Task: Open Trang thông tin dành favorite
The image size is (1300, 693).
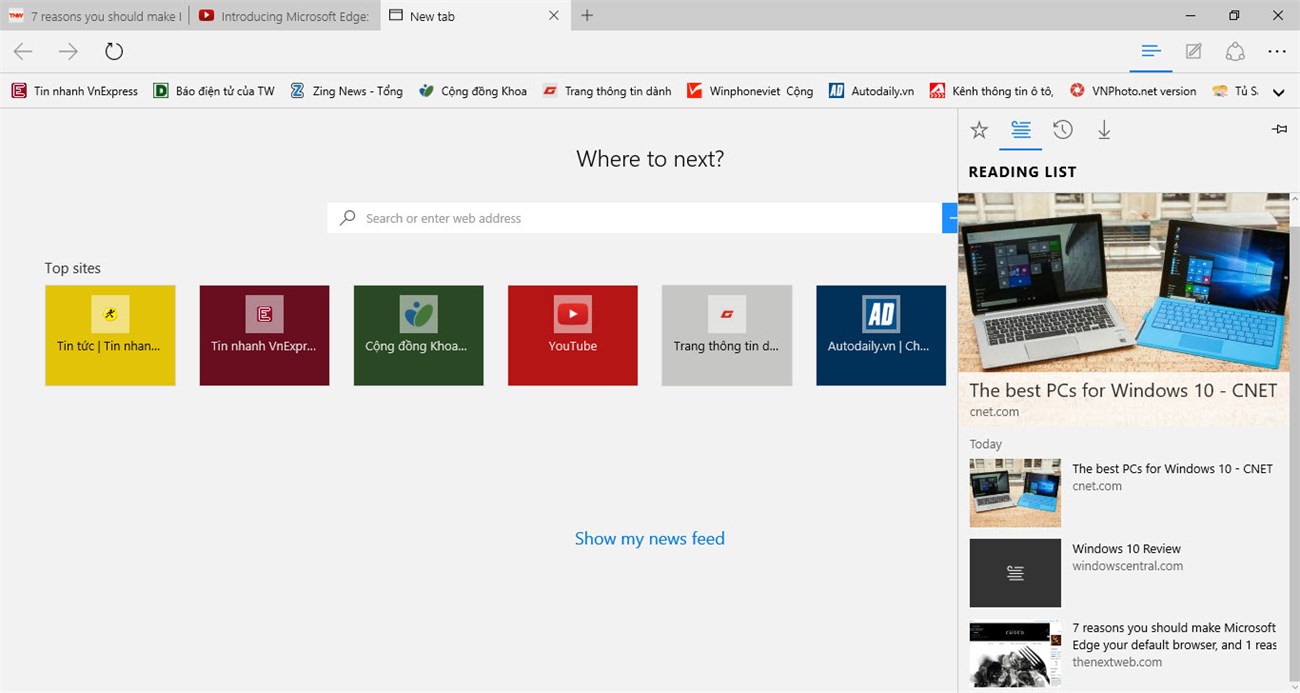Action: pos(607,91)
